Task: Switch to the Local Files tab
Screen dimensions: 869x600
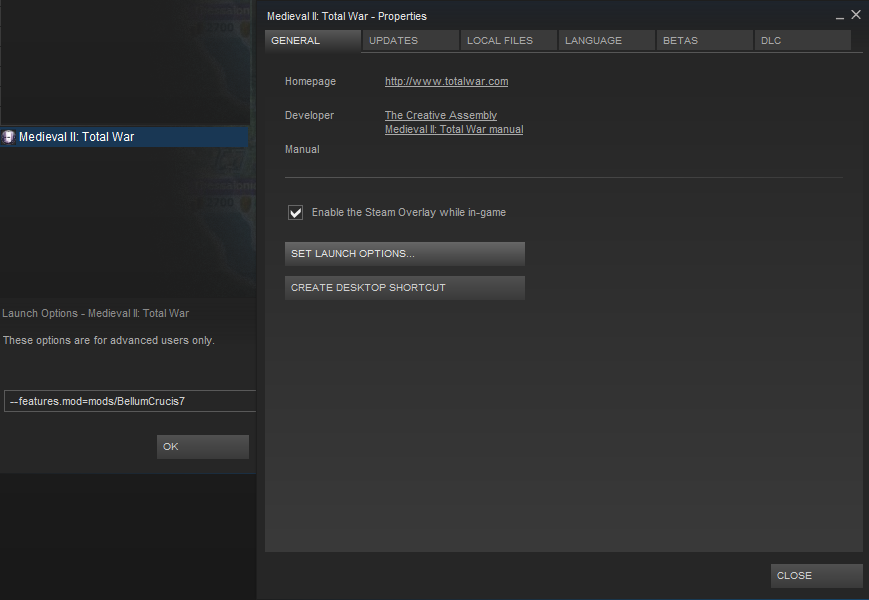Action: tap(509, 41)
